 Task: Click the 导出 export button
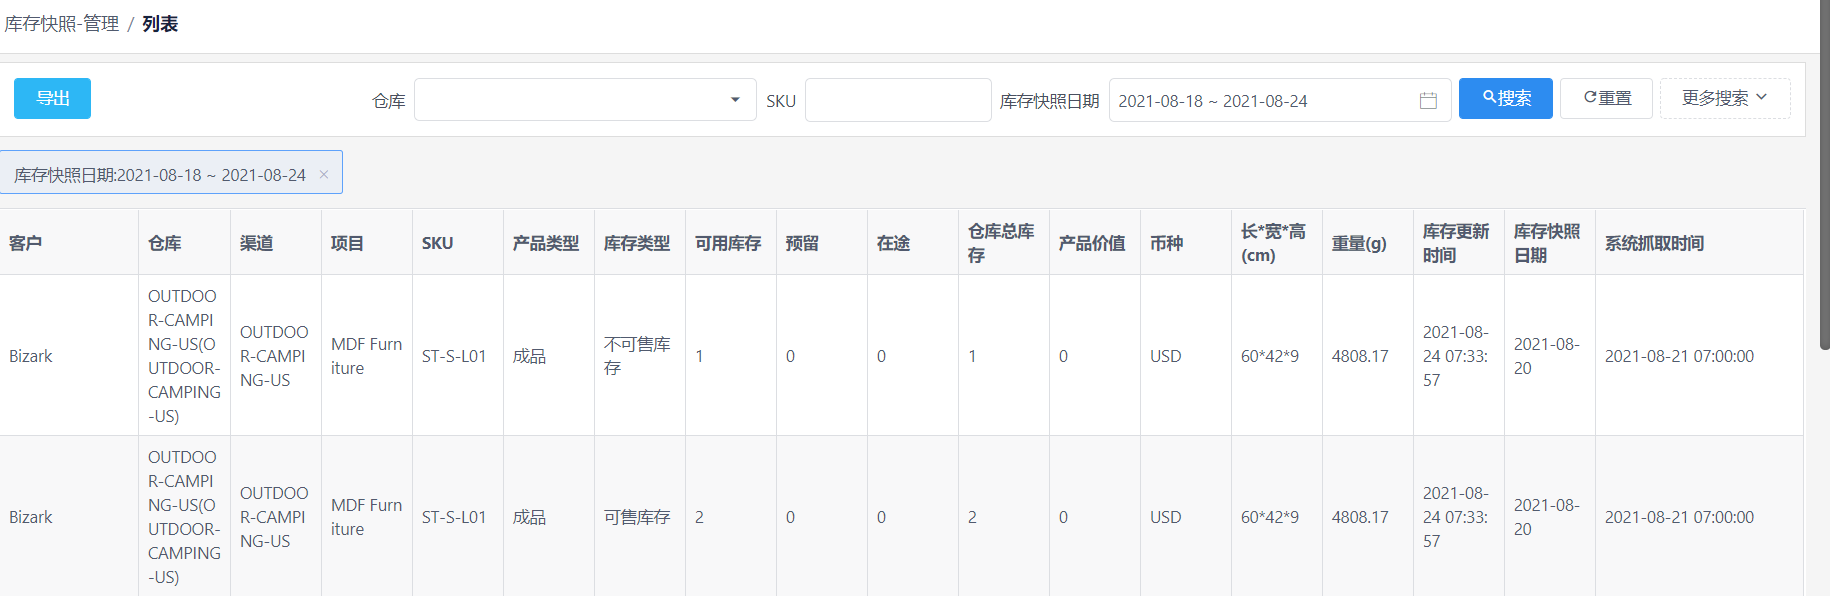[x=52, y=98]
